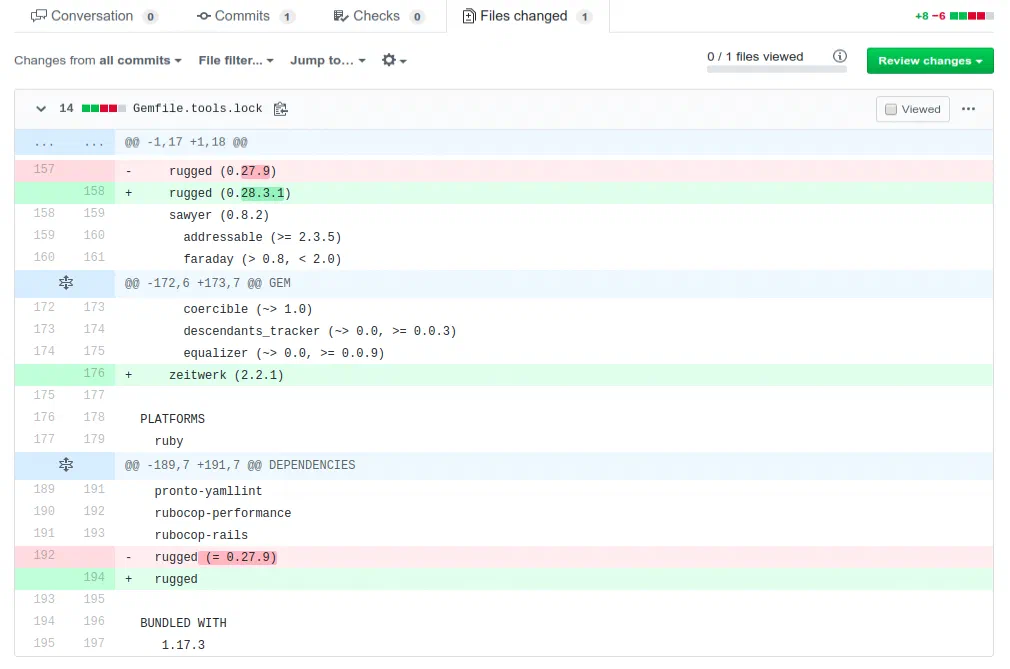Mark Gemfile.tools.lock as Viewed
This screenshot has width=1010, height=669.
tap(913, 109)
